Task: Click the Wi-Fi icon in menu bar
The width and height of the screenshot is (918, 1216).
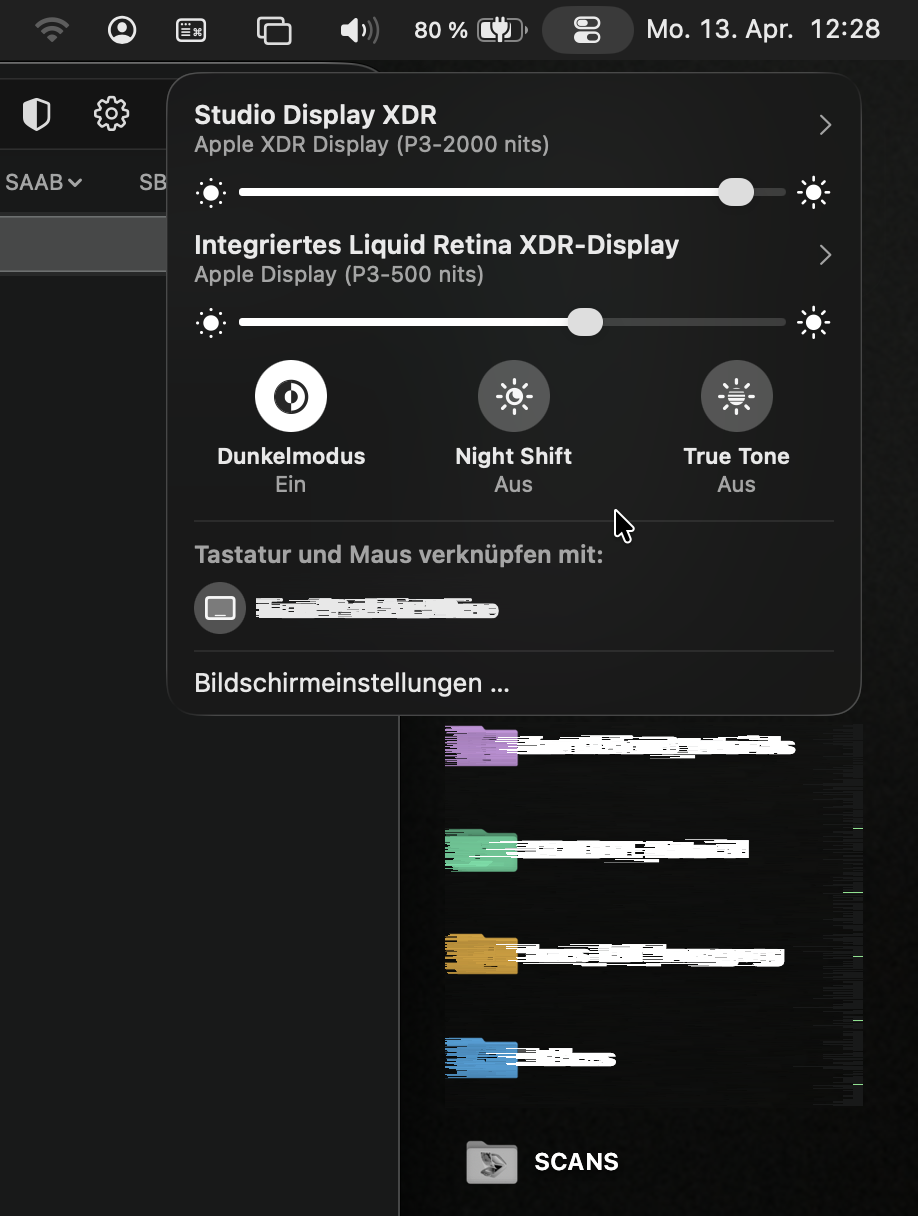Action: [52, 30]
